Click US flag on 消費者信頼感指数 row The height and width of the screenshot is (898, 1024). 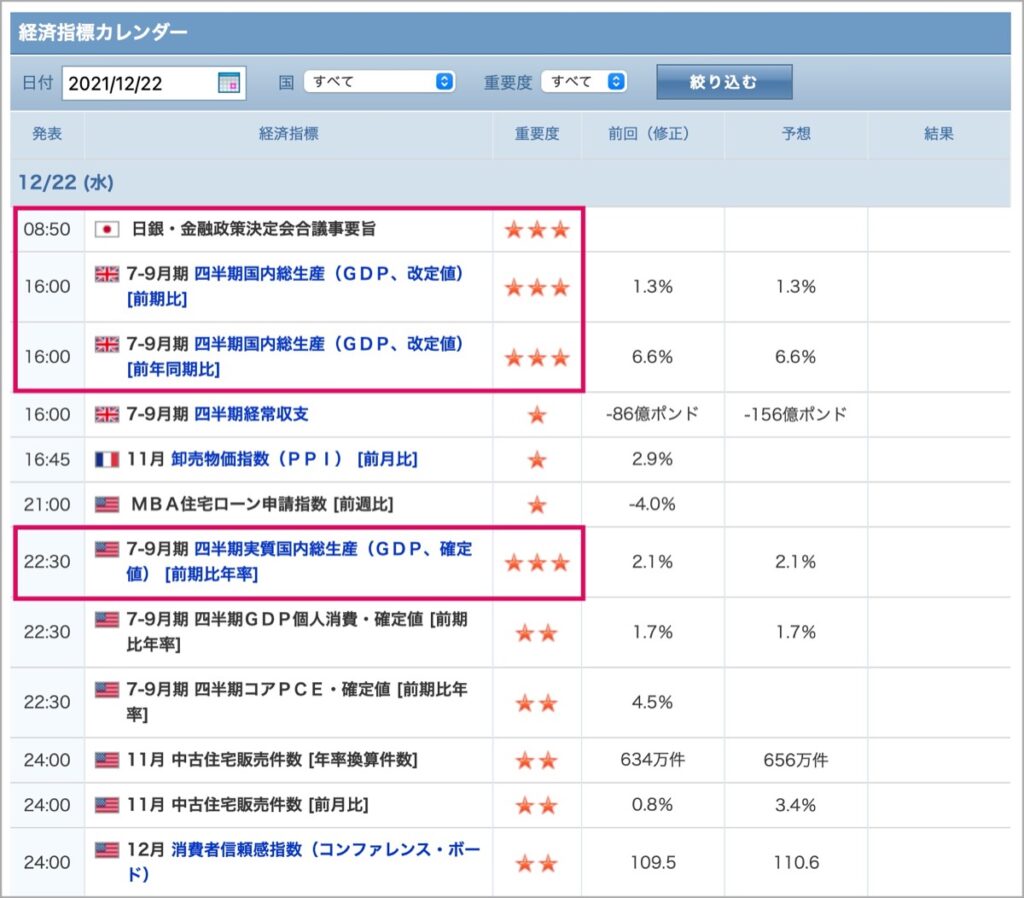pyautogui.click(x=106, y=849)
